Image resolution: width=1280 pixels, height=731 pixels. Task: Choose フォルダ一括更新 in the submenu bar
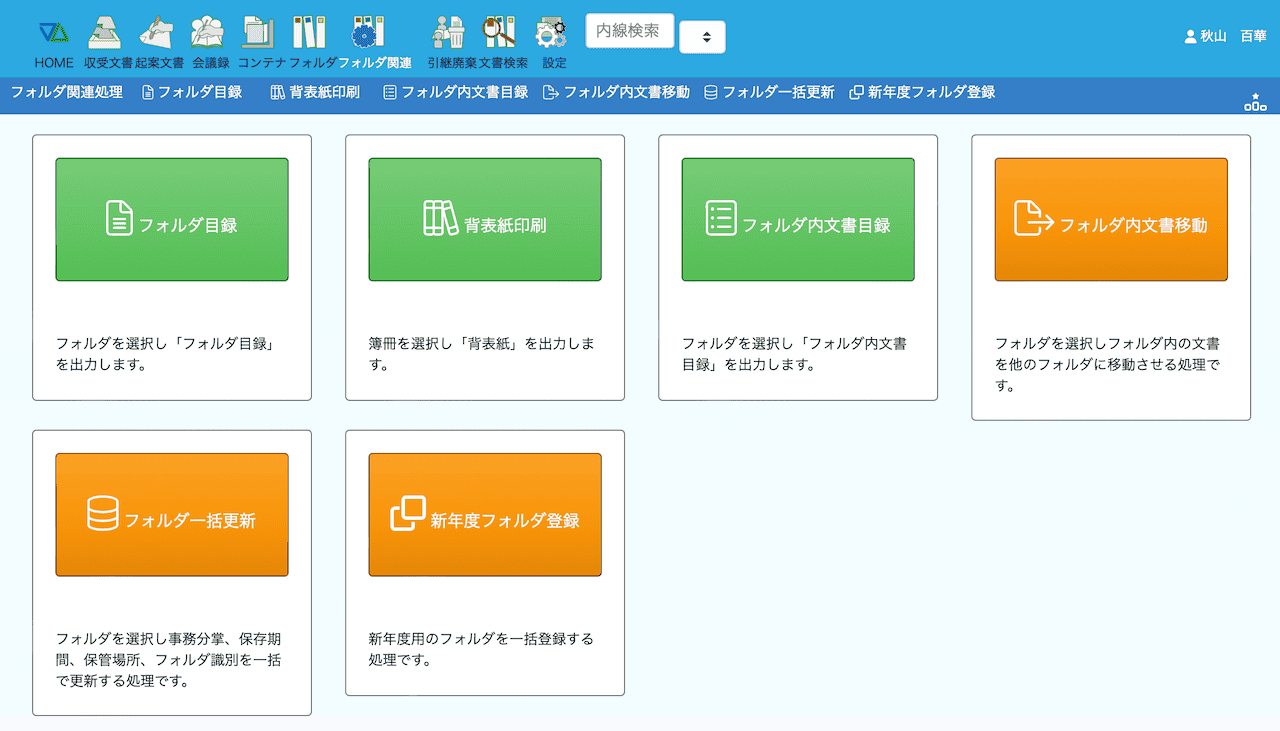coord(769,92)
